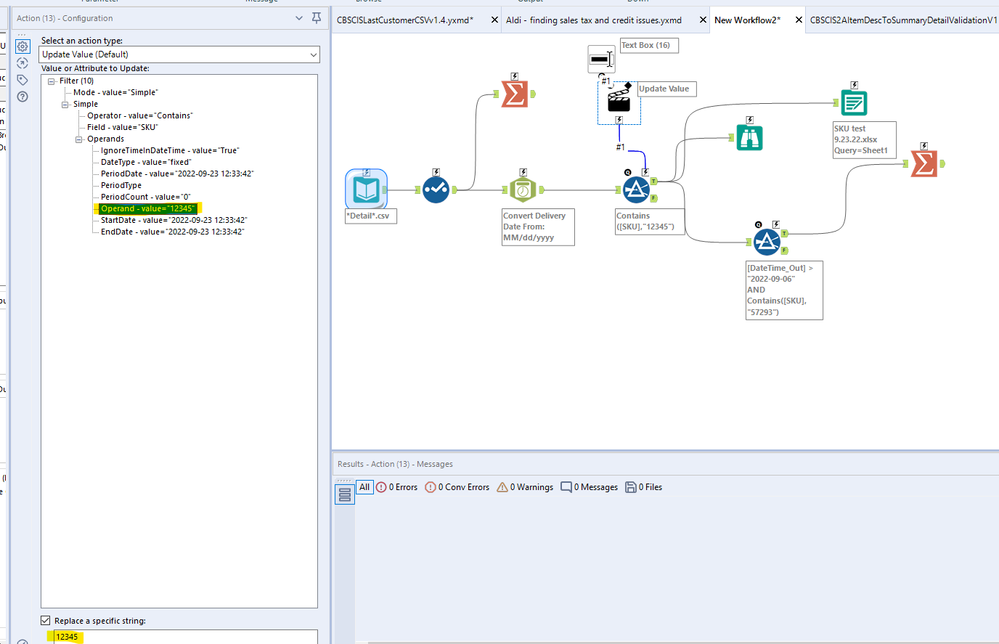Select the Text Box interface tool icon
This screenshot has width=999, height=644.
click(600, 59)
